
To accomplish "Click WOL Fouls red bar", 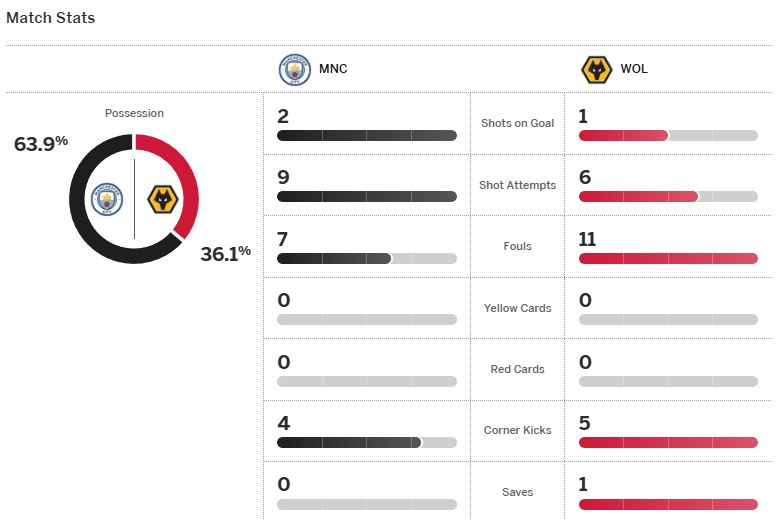I will [x=668, y=258].
